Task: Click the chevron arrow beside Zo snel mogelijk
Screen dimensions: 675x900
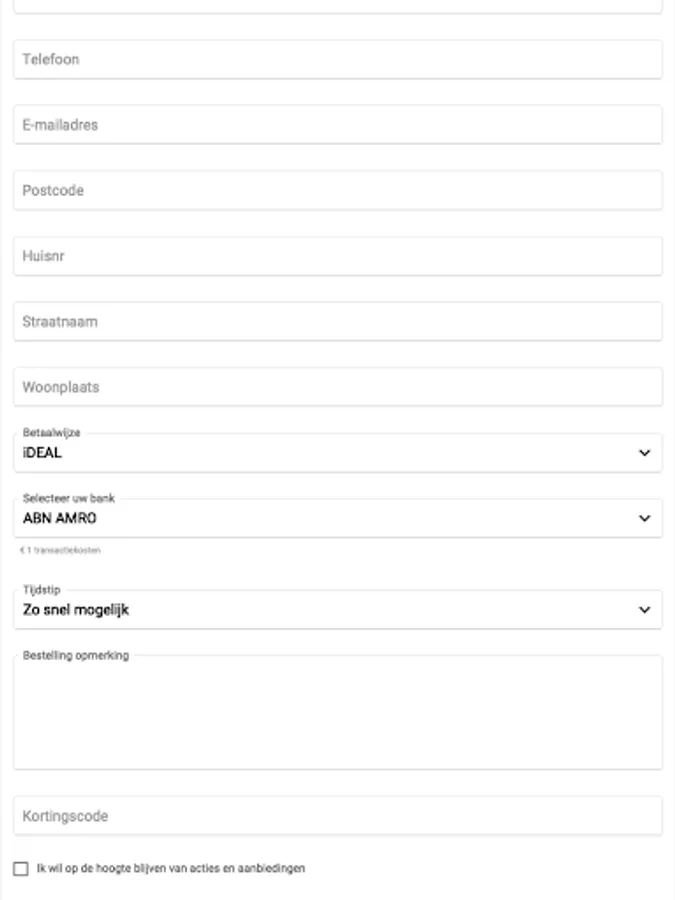Action: tap(644, 609)
